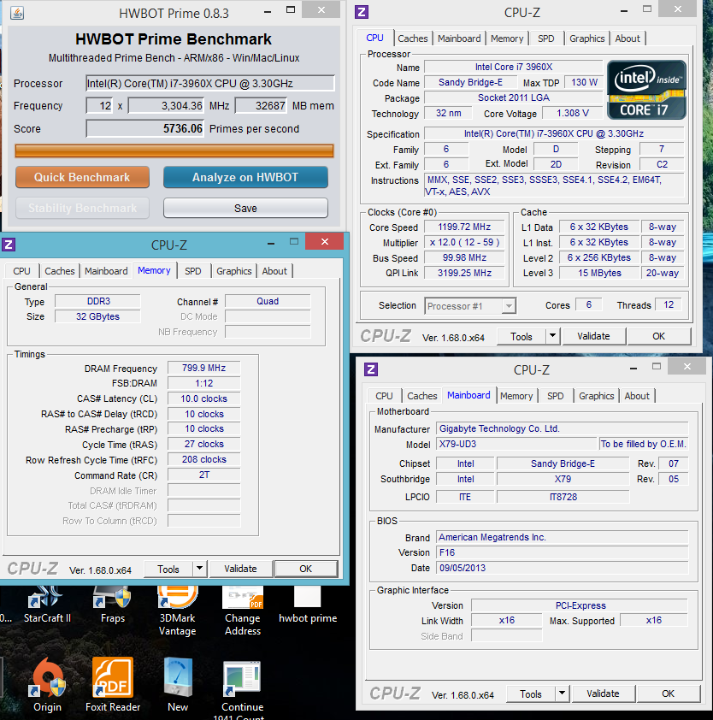713x720 pixels.
Task: Start the Quick Benchmark
Action: [x=82, y=177]
